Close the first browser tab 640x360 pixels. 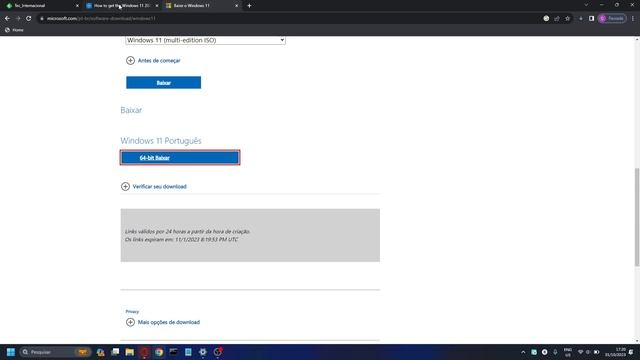77,6
